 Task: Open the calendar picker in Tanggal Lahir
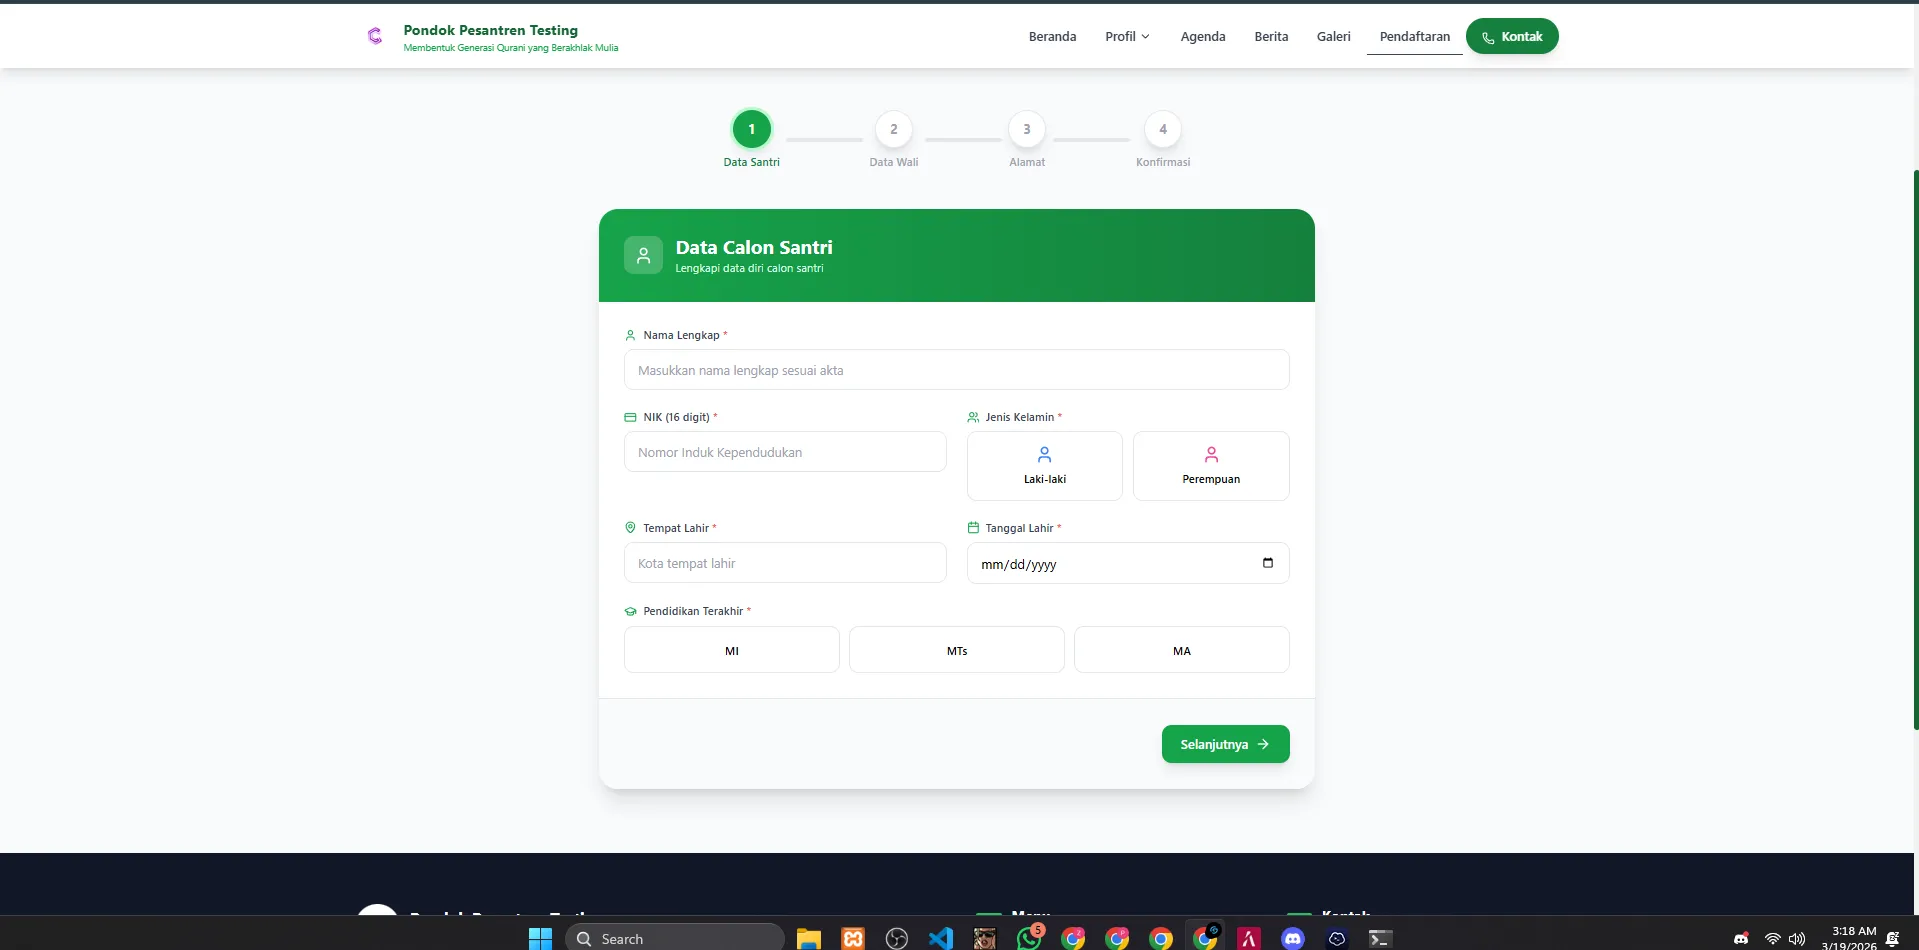1267,563
